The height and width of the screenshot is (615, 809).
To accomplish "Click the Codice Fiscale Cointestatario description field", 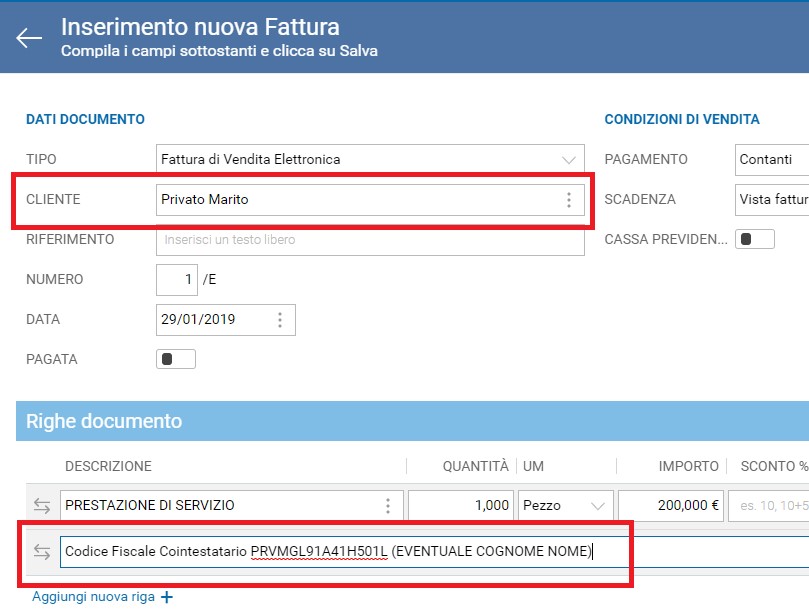I will (x=434, y=552).
